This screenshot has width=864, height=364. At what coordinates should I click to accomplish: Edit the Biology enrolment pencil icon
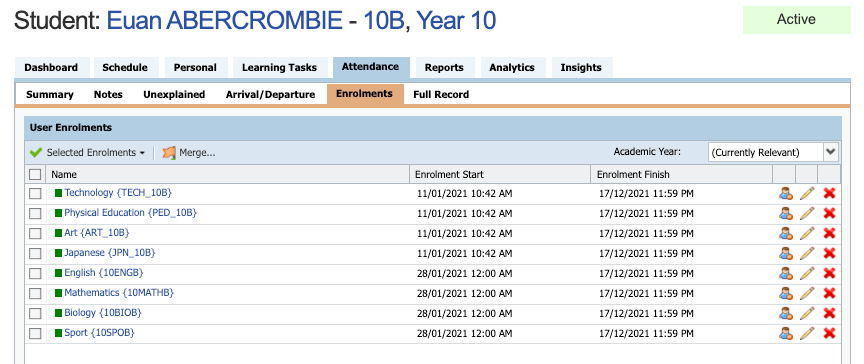807,313
